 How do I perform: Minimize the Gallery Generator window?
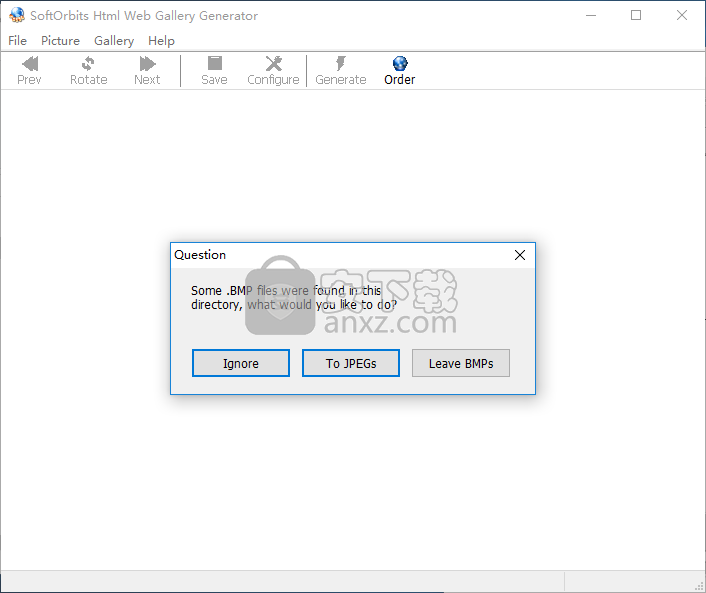(x=591, y=15)
